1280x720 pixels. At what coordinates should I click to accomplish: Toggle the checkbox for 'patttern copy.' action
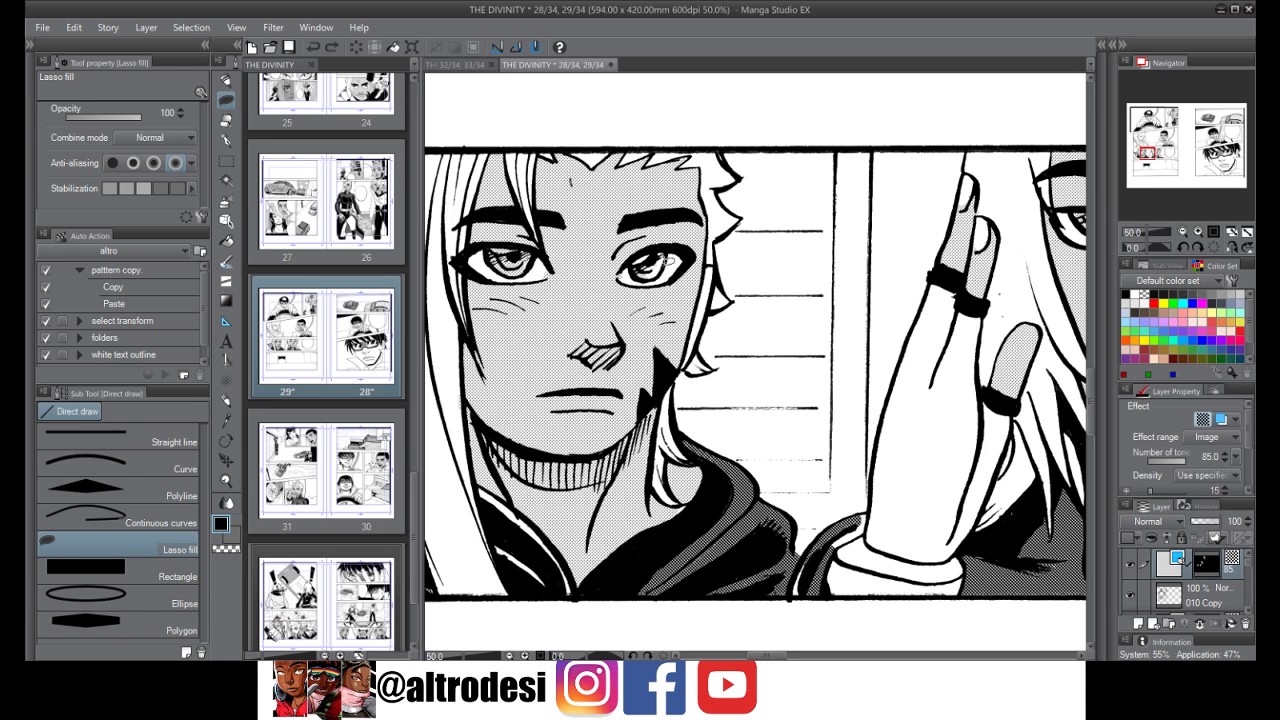pyautogui.click(x=45, y=270)
